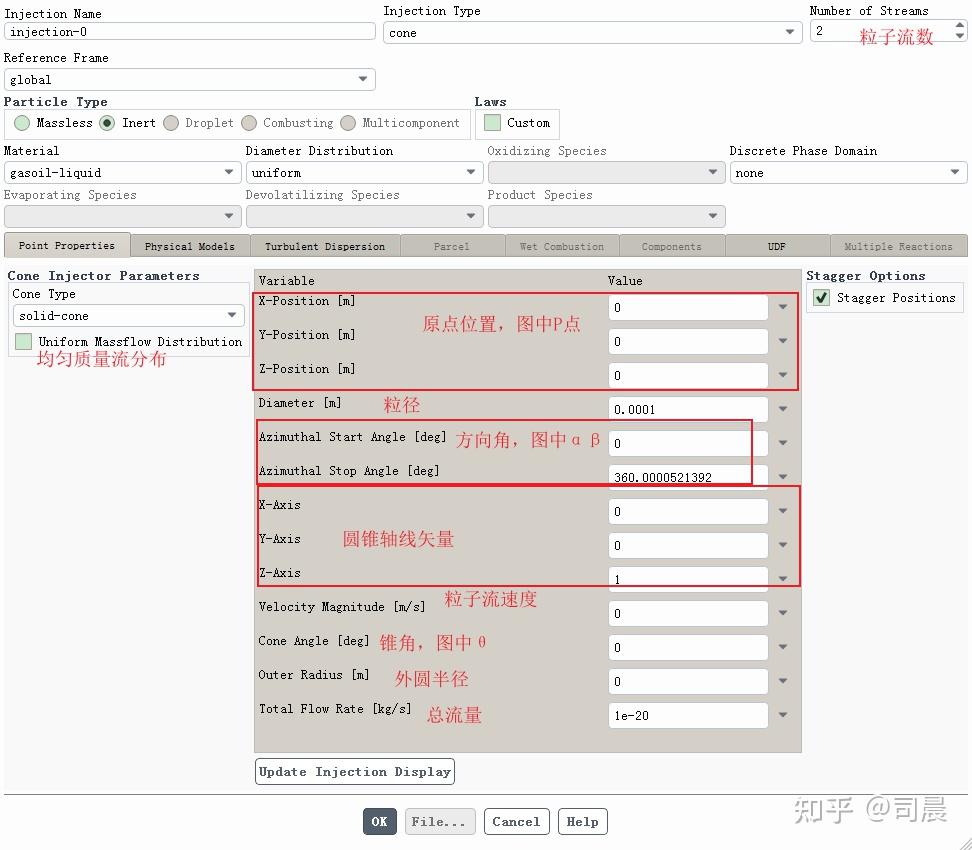Decrease the Number of Streams stepper
Image resolution: width=972 pixels, height=850 pixels.
coord(960,36)
